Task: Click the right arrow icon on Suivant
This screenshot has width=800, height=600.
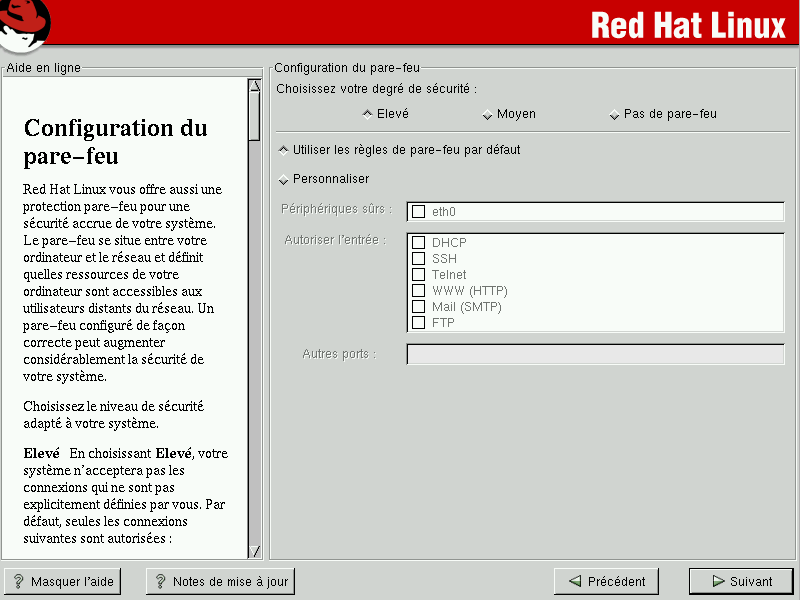Action: coord(718,581)
